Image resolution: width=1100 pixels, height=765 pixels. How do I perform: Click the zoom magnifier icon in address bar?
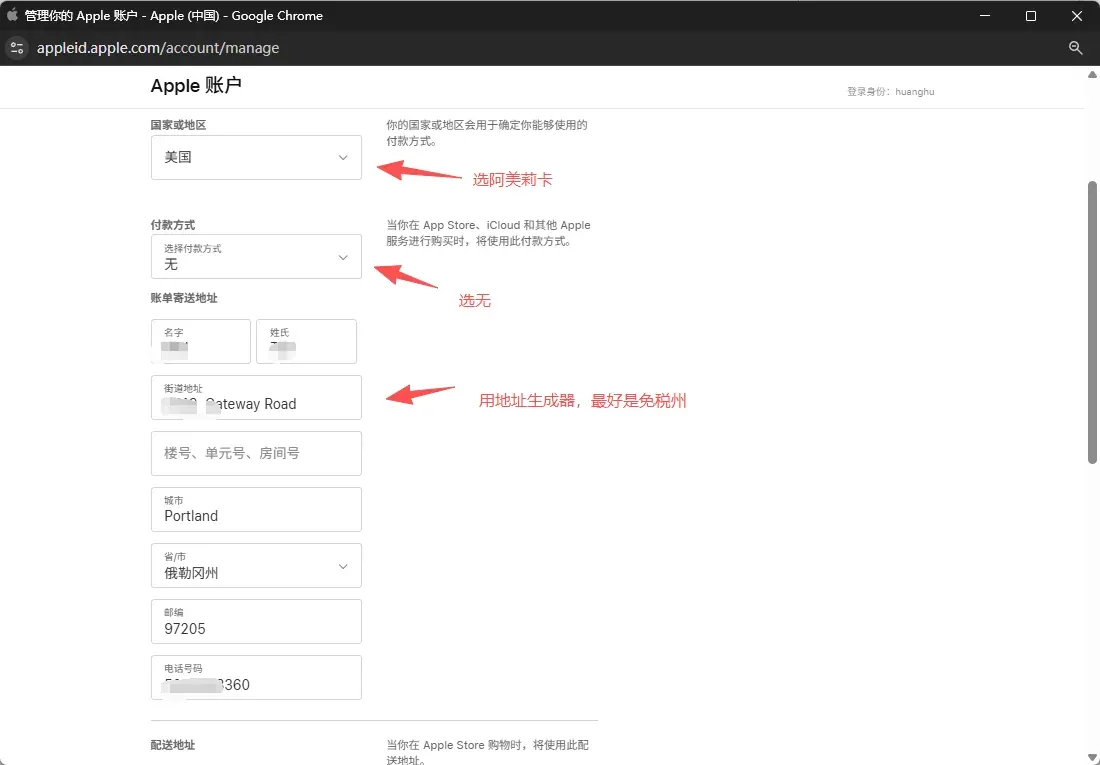[1075, 48]
